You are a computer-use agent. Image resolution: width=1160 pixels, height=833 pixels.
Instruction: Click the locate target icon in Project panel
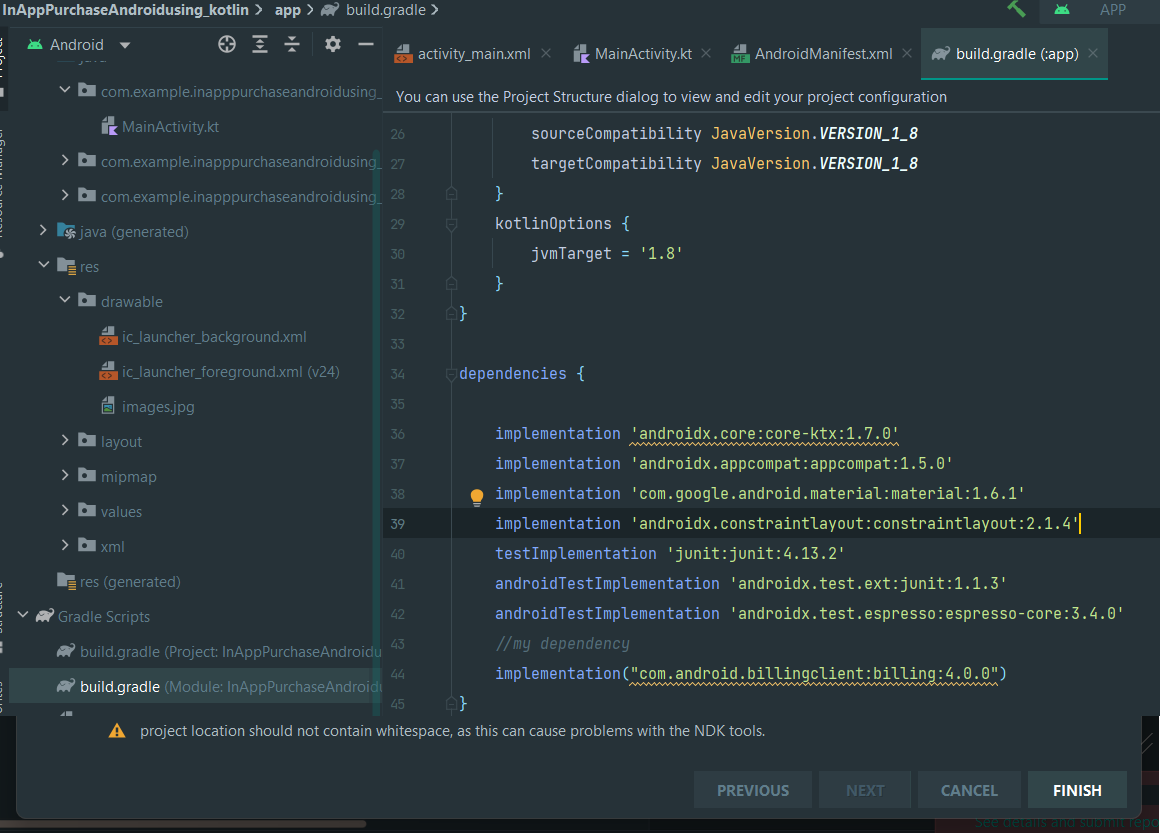tap(227, 44)
